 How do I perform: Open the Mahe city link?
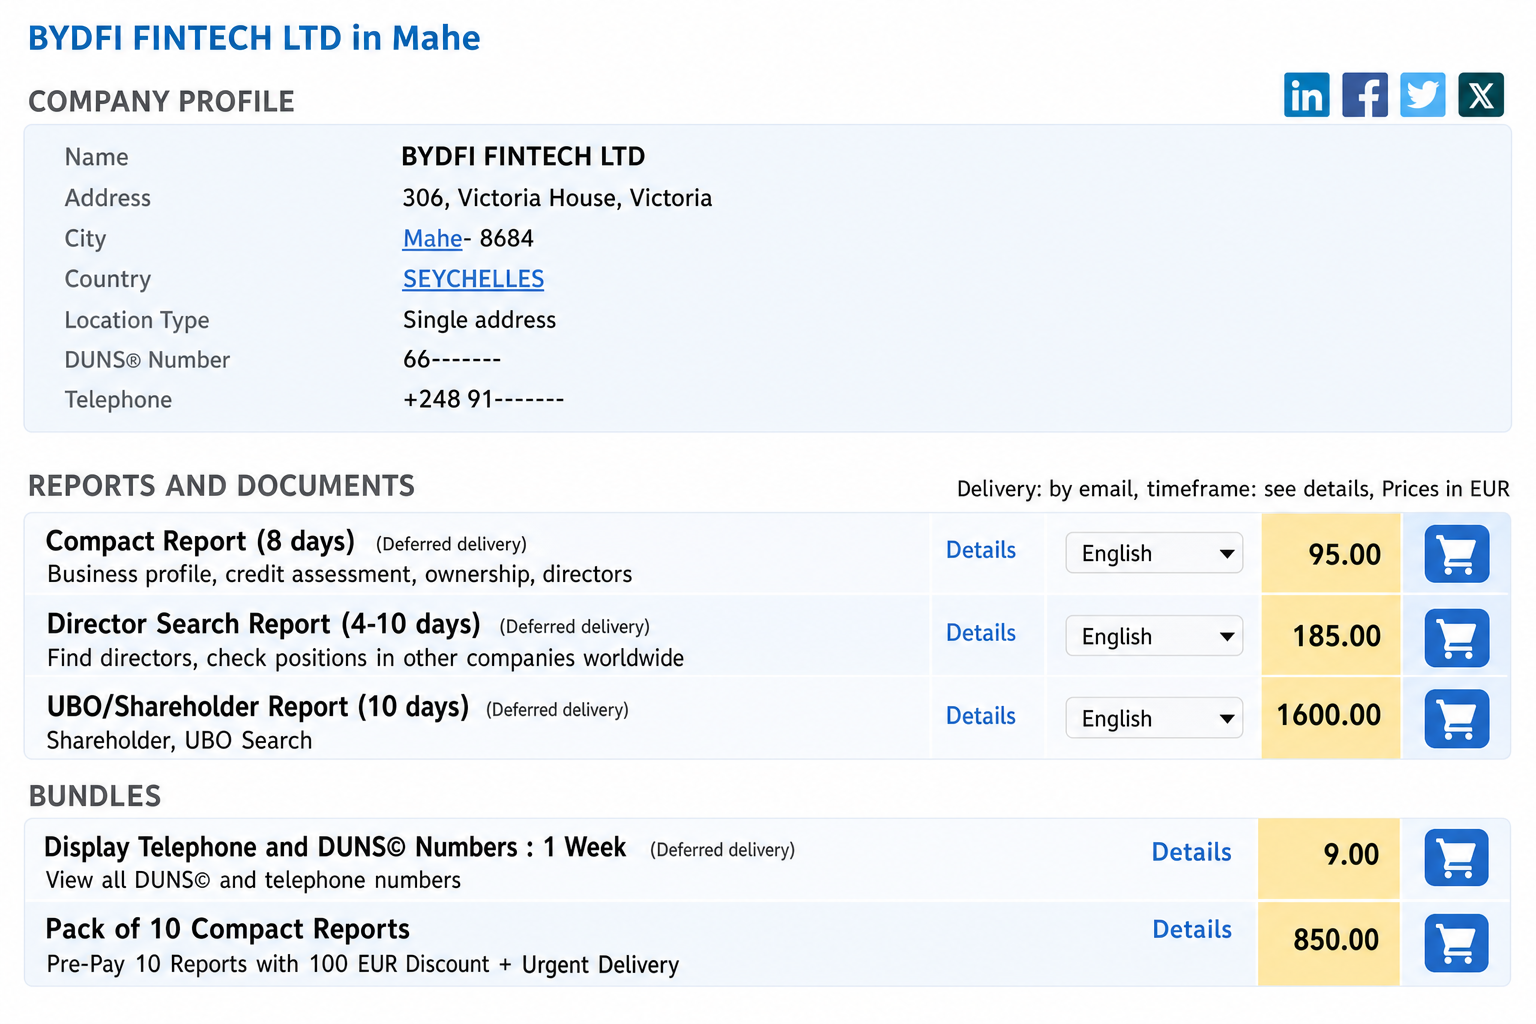(432, 238)
